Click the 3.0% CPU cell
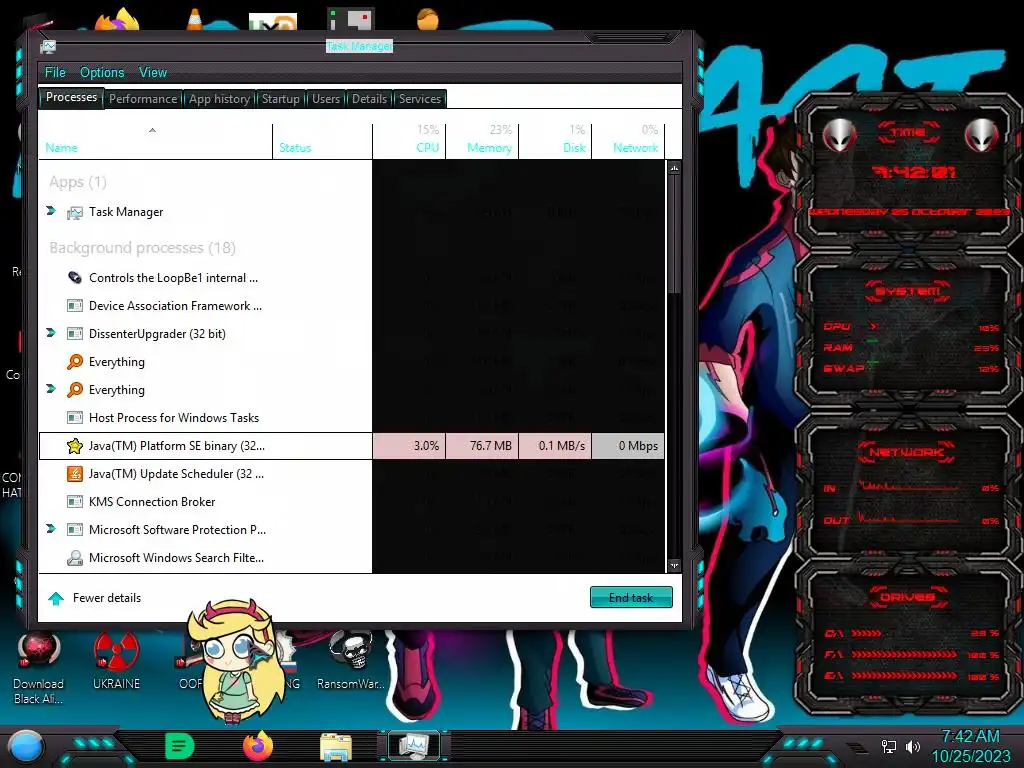This screenshot has height=768, width=1024. pyautogui.click(x=409, y=445)
